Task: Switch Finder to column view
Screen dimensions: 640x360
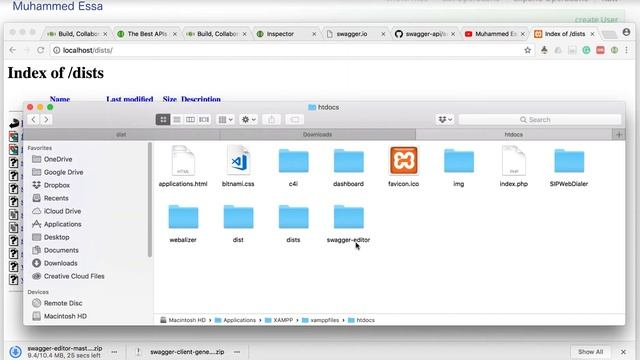Action: tap(190, 120)
